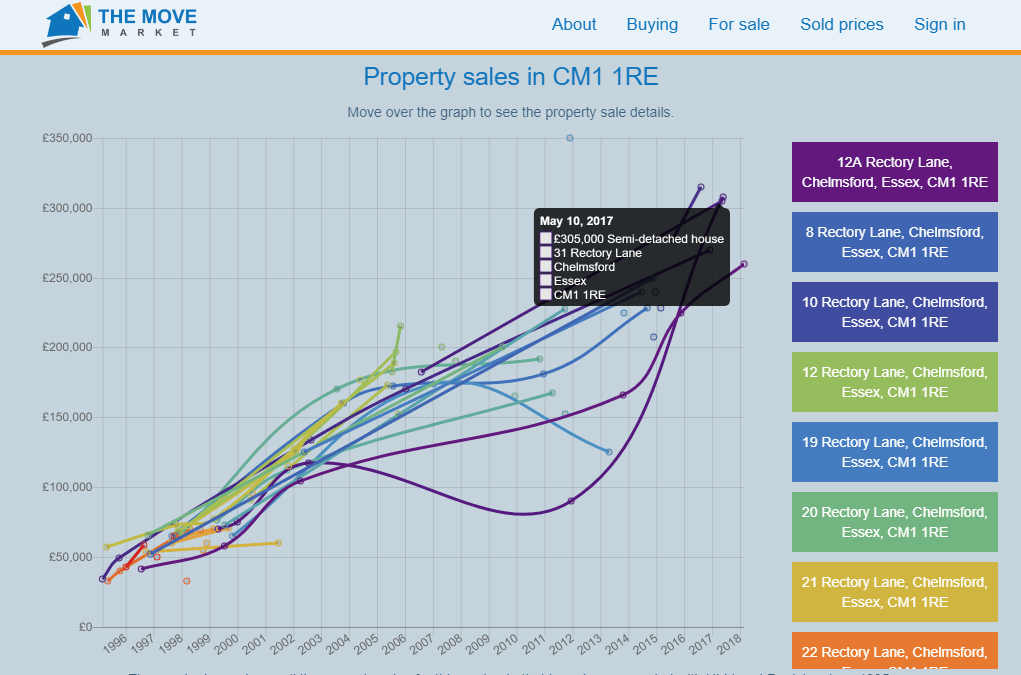
Task: Toggle the £305,000 Semi-detached house legend square
Action: pos(545,238)
